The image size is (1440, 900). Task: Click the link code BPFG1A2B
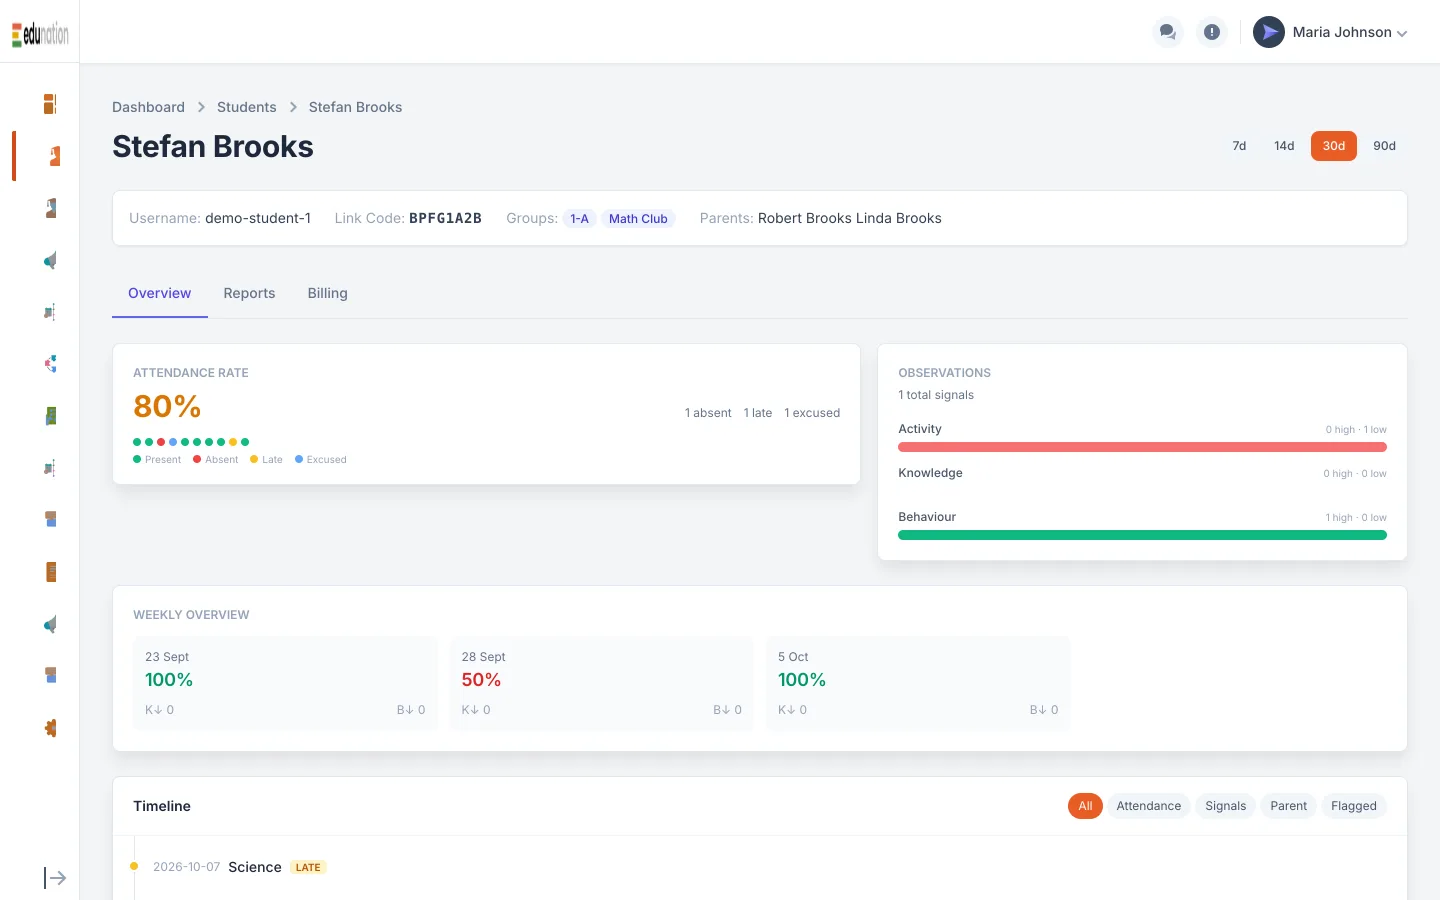click(x=445, y=218)
